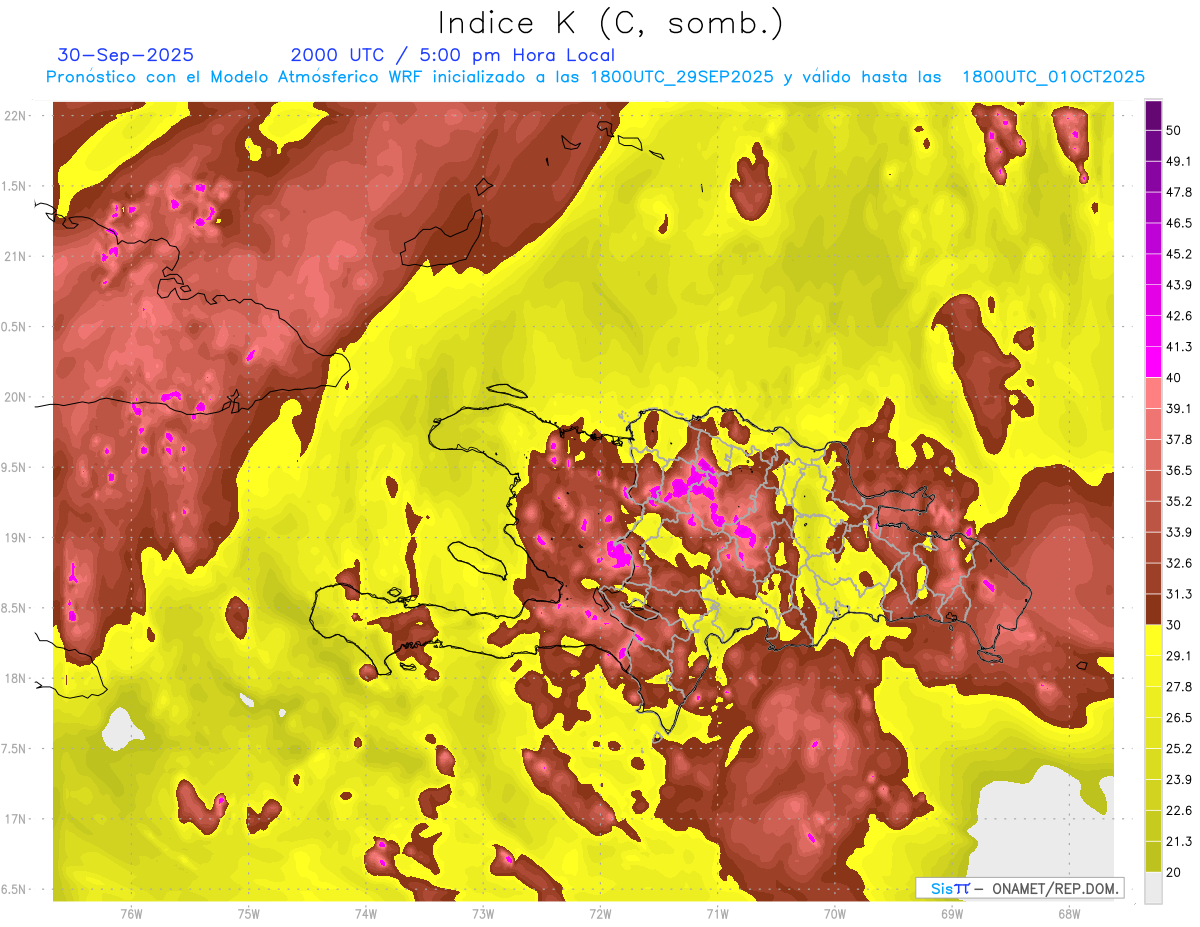
Task: Click the "29.1" colorbar value
Action: (x=1180, y=656)
